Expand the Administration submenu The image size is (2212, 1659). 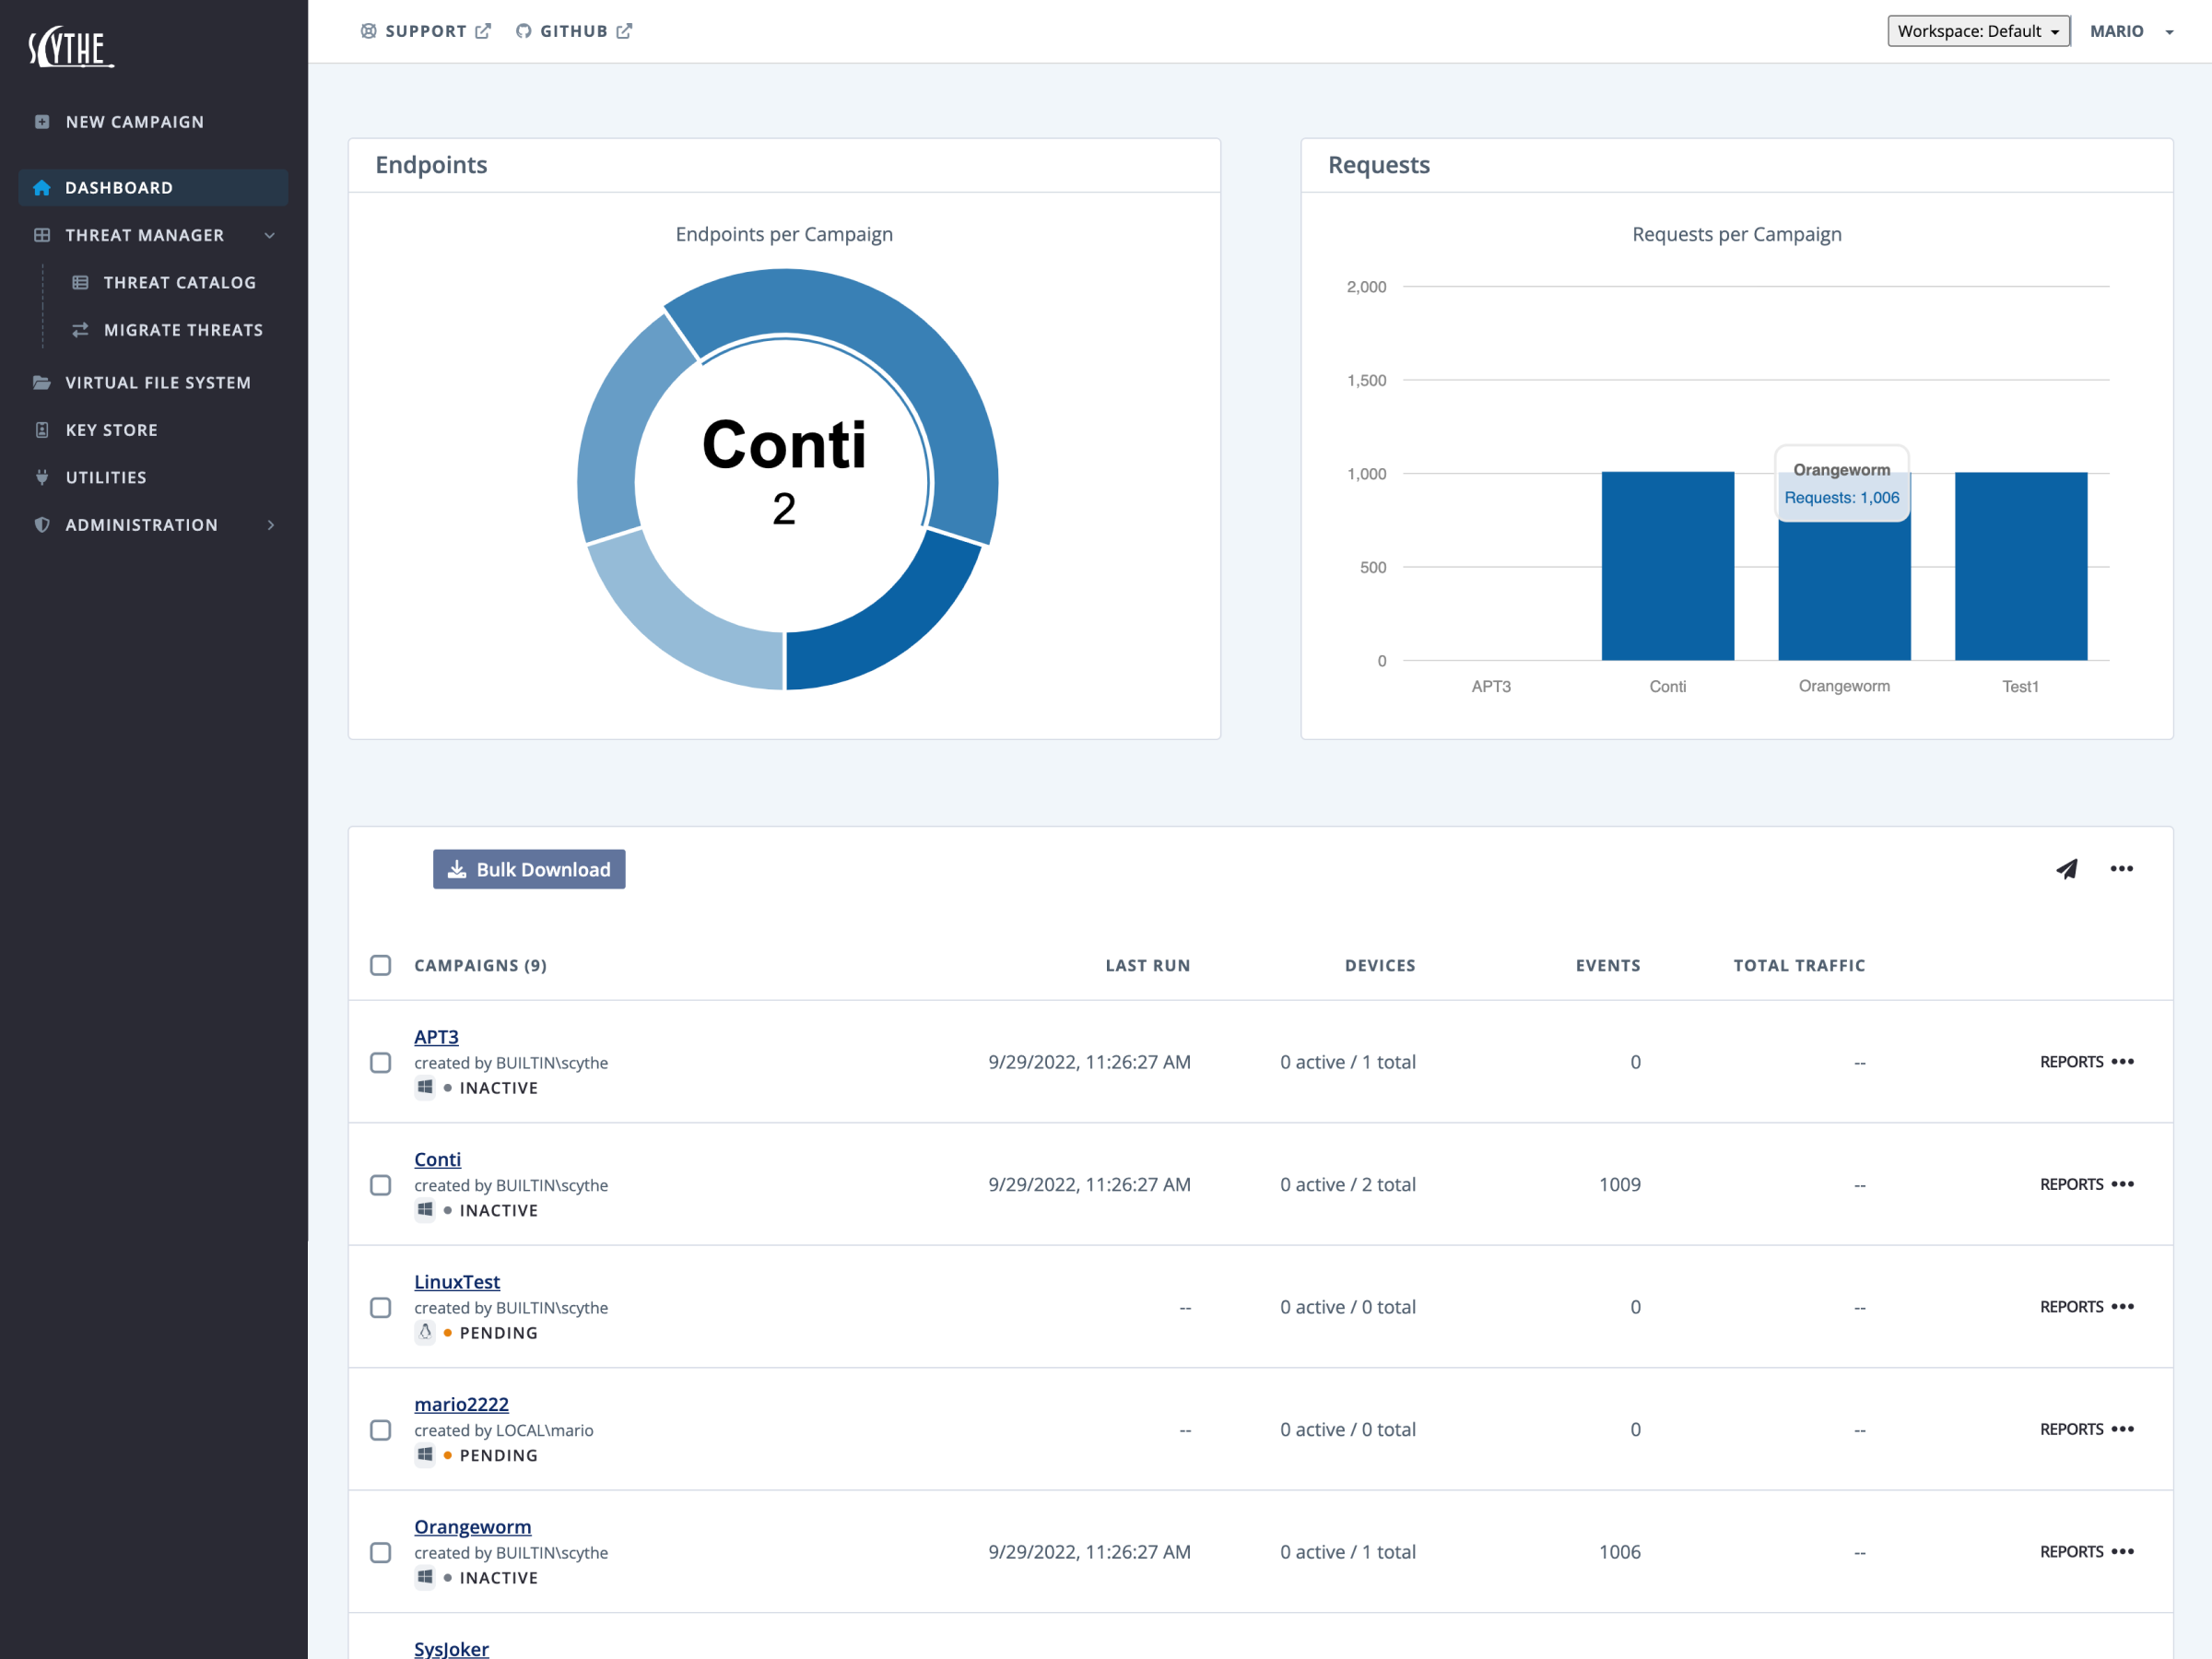pos(270,525)
